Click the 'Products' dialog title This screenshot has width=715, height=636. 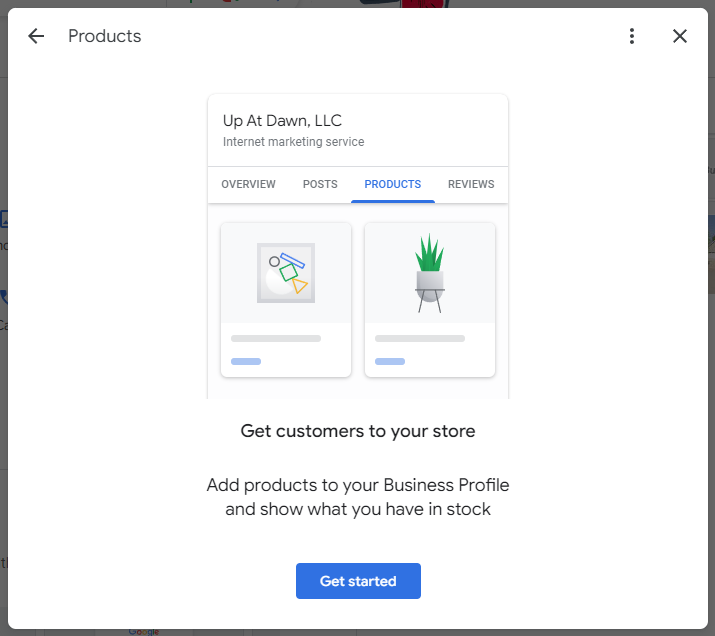[x=105, y=36]
